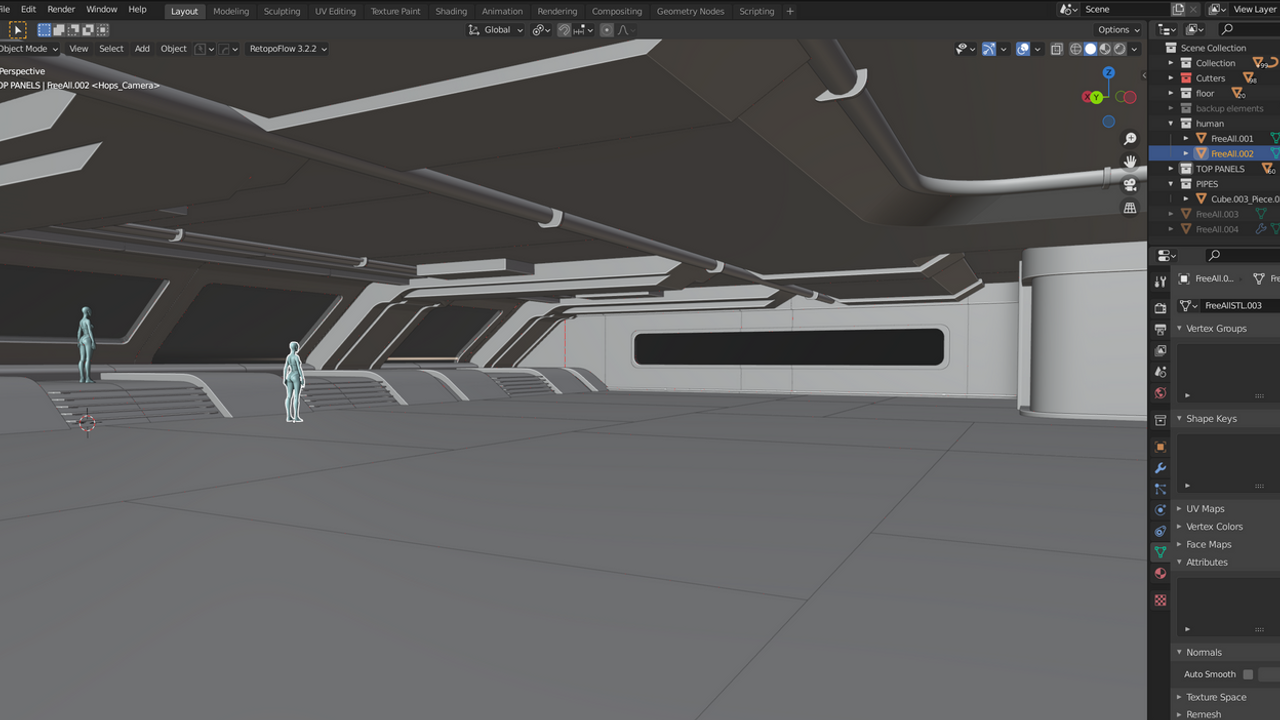Open the Render properties tab icon

[1160, 308]
